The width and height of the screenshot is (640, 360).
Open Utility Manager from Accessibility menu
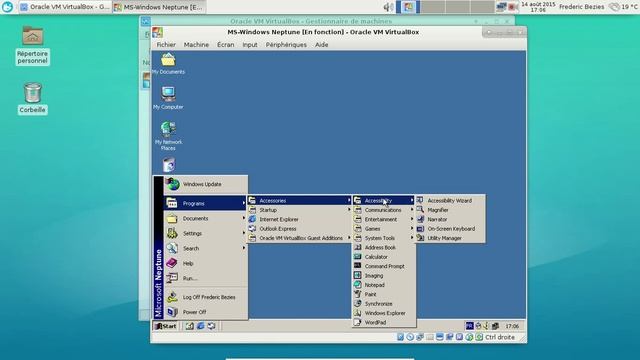(x=450, y=238)
